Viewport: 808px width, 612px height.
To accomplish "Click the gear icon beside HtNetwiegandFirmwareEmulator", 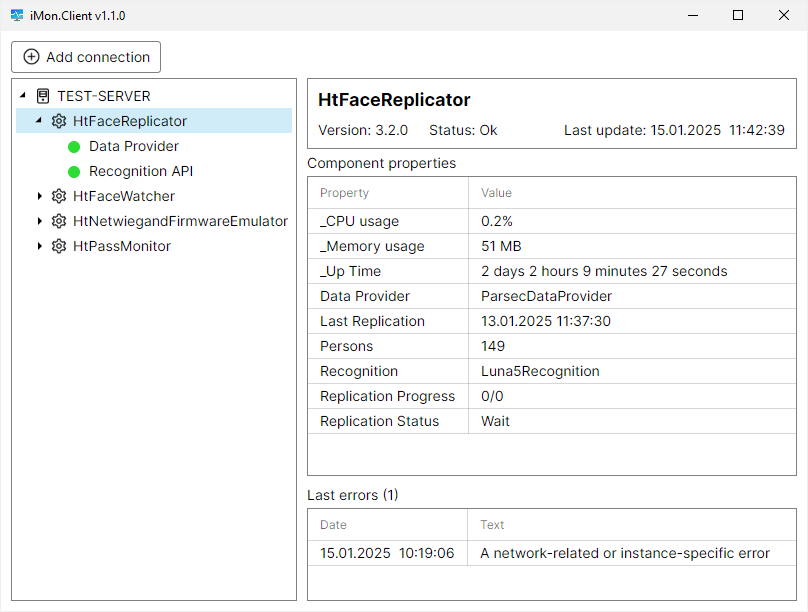I will click(59, 221).
